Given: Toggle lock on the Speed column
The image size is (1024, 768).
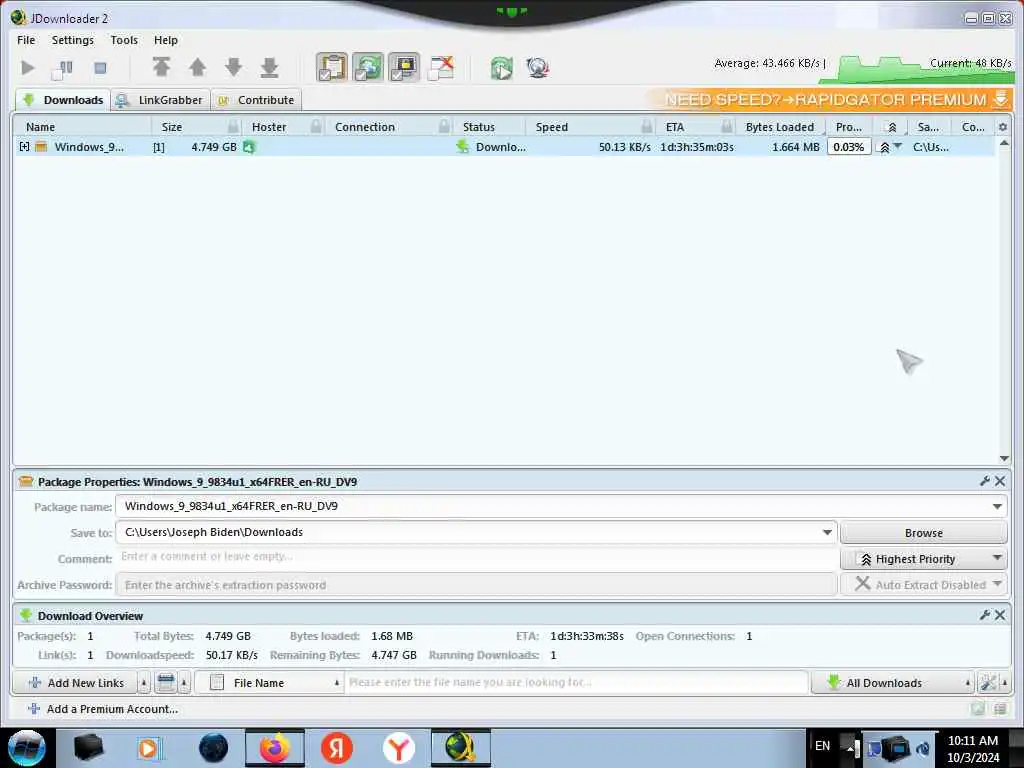Looking at the screenshot, I should [x=647, y=127].
